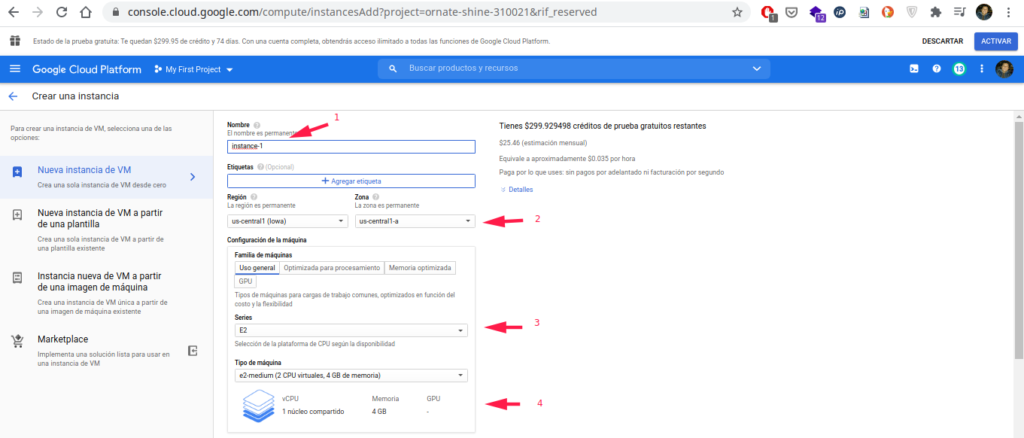Screen dimensions: 1024x438
Task: Click the Nombre input field
Action: [350, 146]
